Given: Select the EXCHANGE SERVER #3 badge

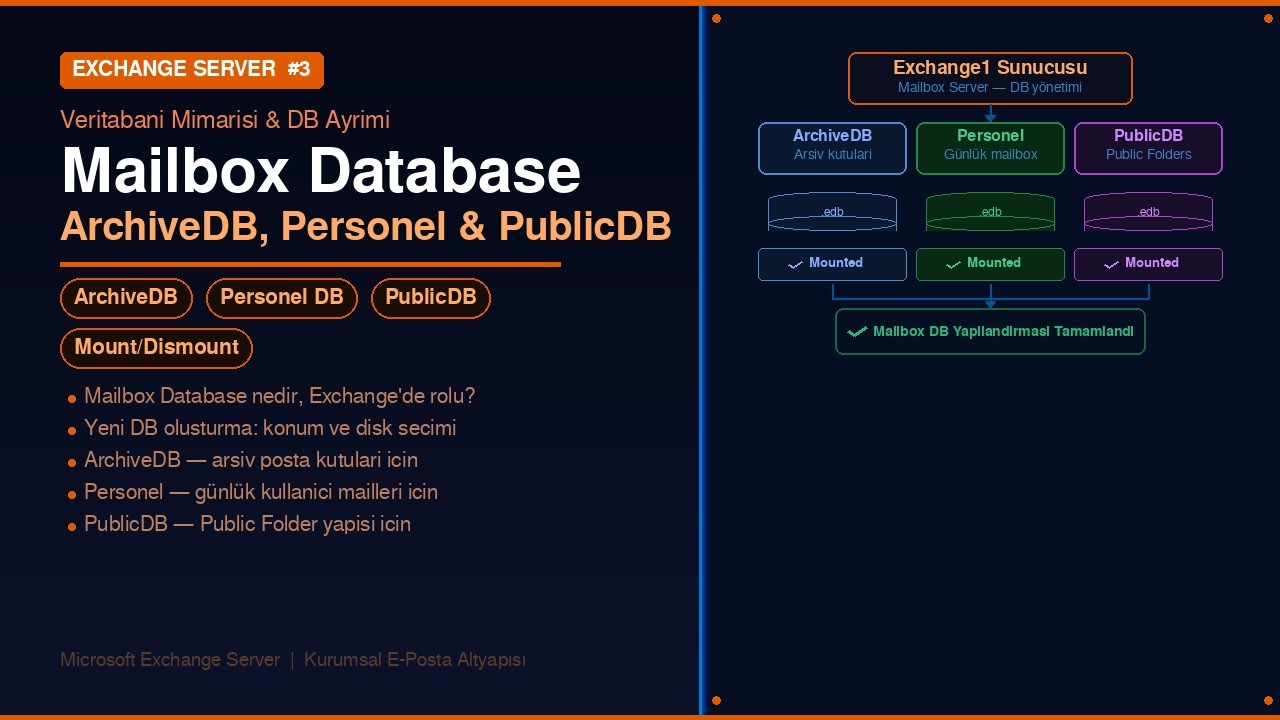Looking at the screenshot, I should pos(192,70).
